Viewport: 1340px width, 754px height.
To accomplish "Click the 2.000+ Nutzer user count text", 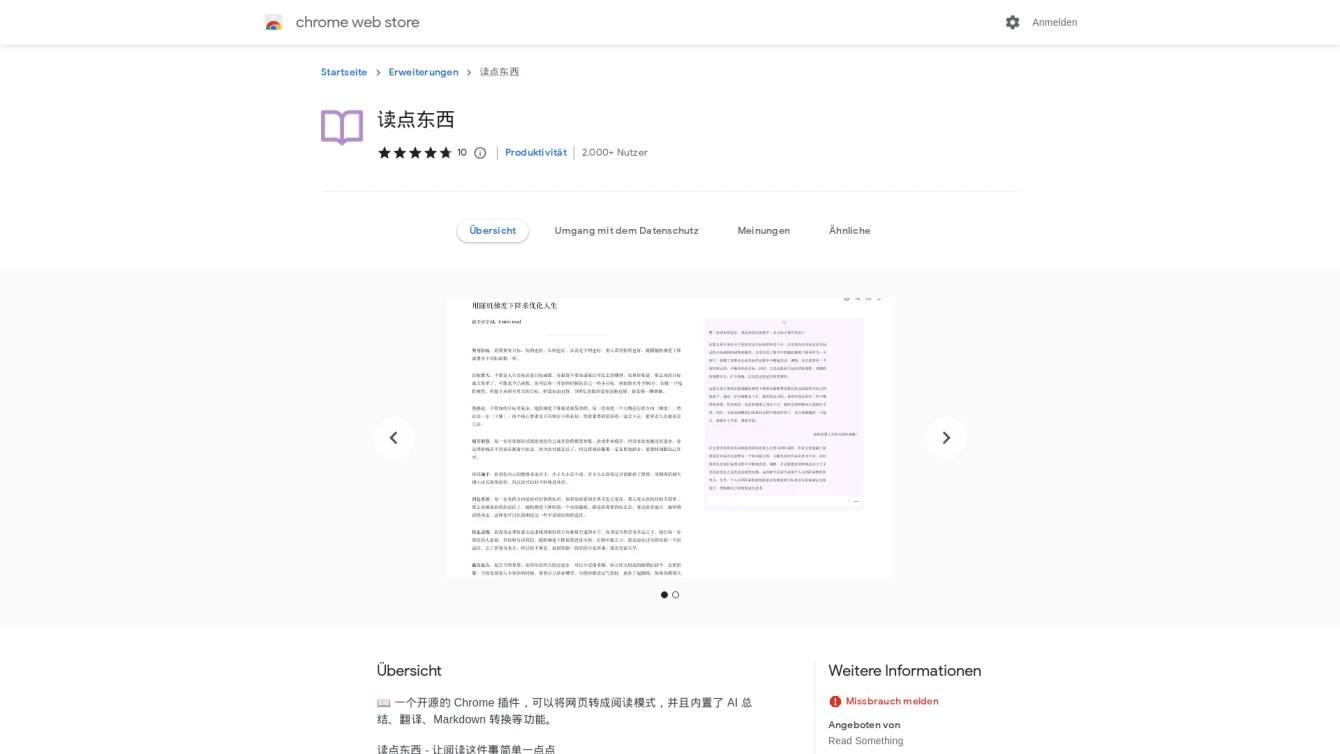I will pyautogui.click(x=614, y=153).
